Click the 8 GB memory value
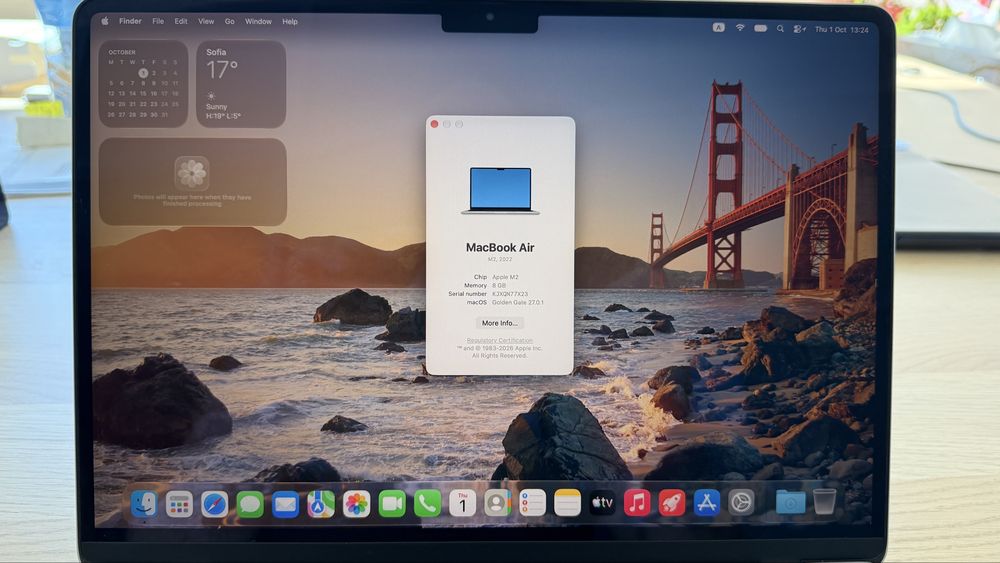Screen dimensions: 1000x563 (499, 286)
